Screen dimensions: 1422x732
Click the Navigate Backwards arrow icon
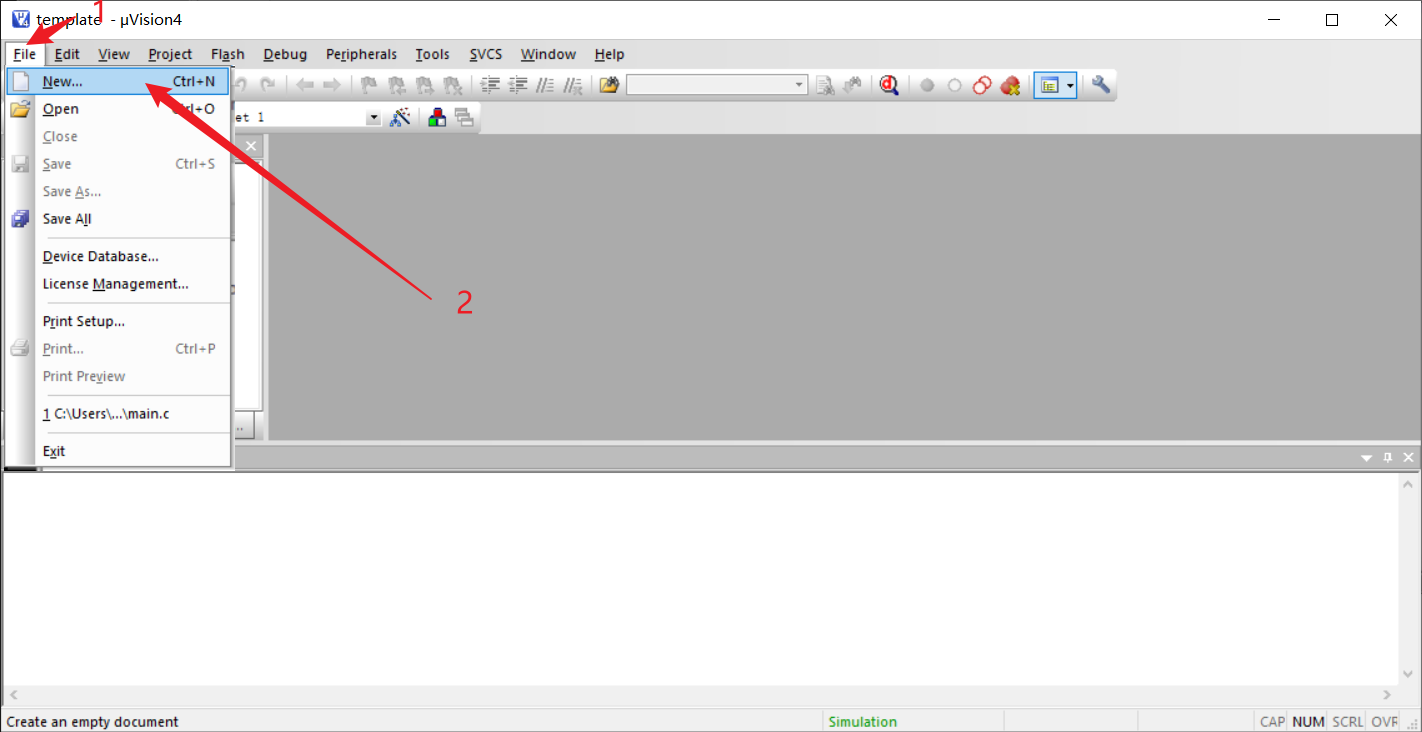(305, 85)
